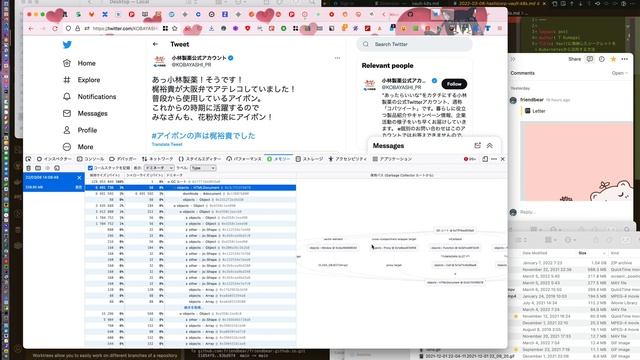Switch to the スタイルエディター devtools tab

point(200,159)
